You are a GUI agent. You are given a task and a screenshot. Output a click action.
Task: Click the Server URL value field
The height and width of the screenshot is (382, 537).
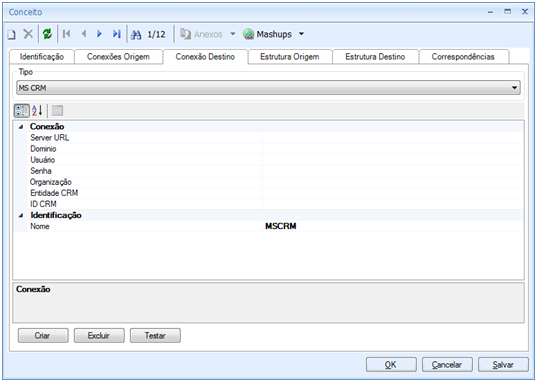[393, 138]
